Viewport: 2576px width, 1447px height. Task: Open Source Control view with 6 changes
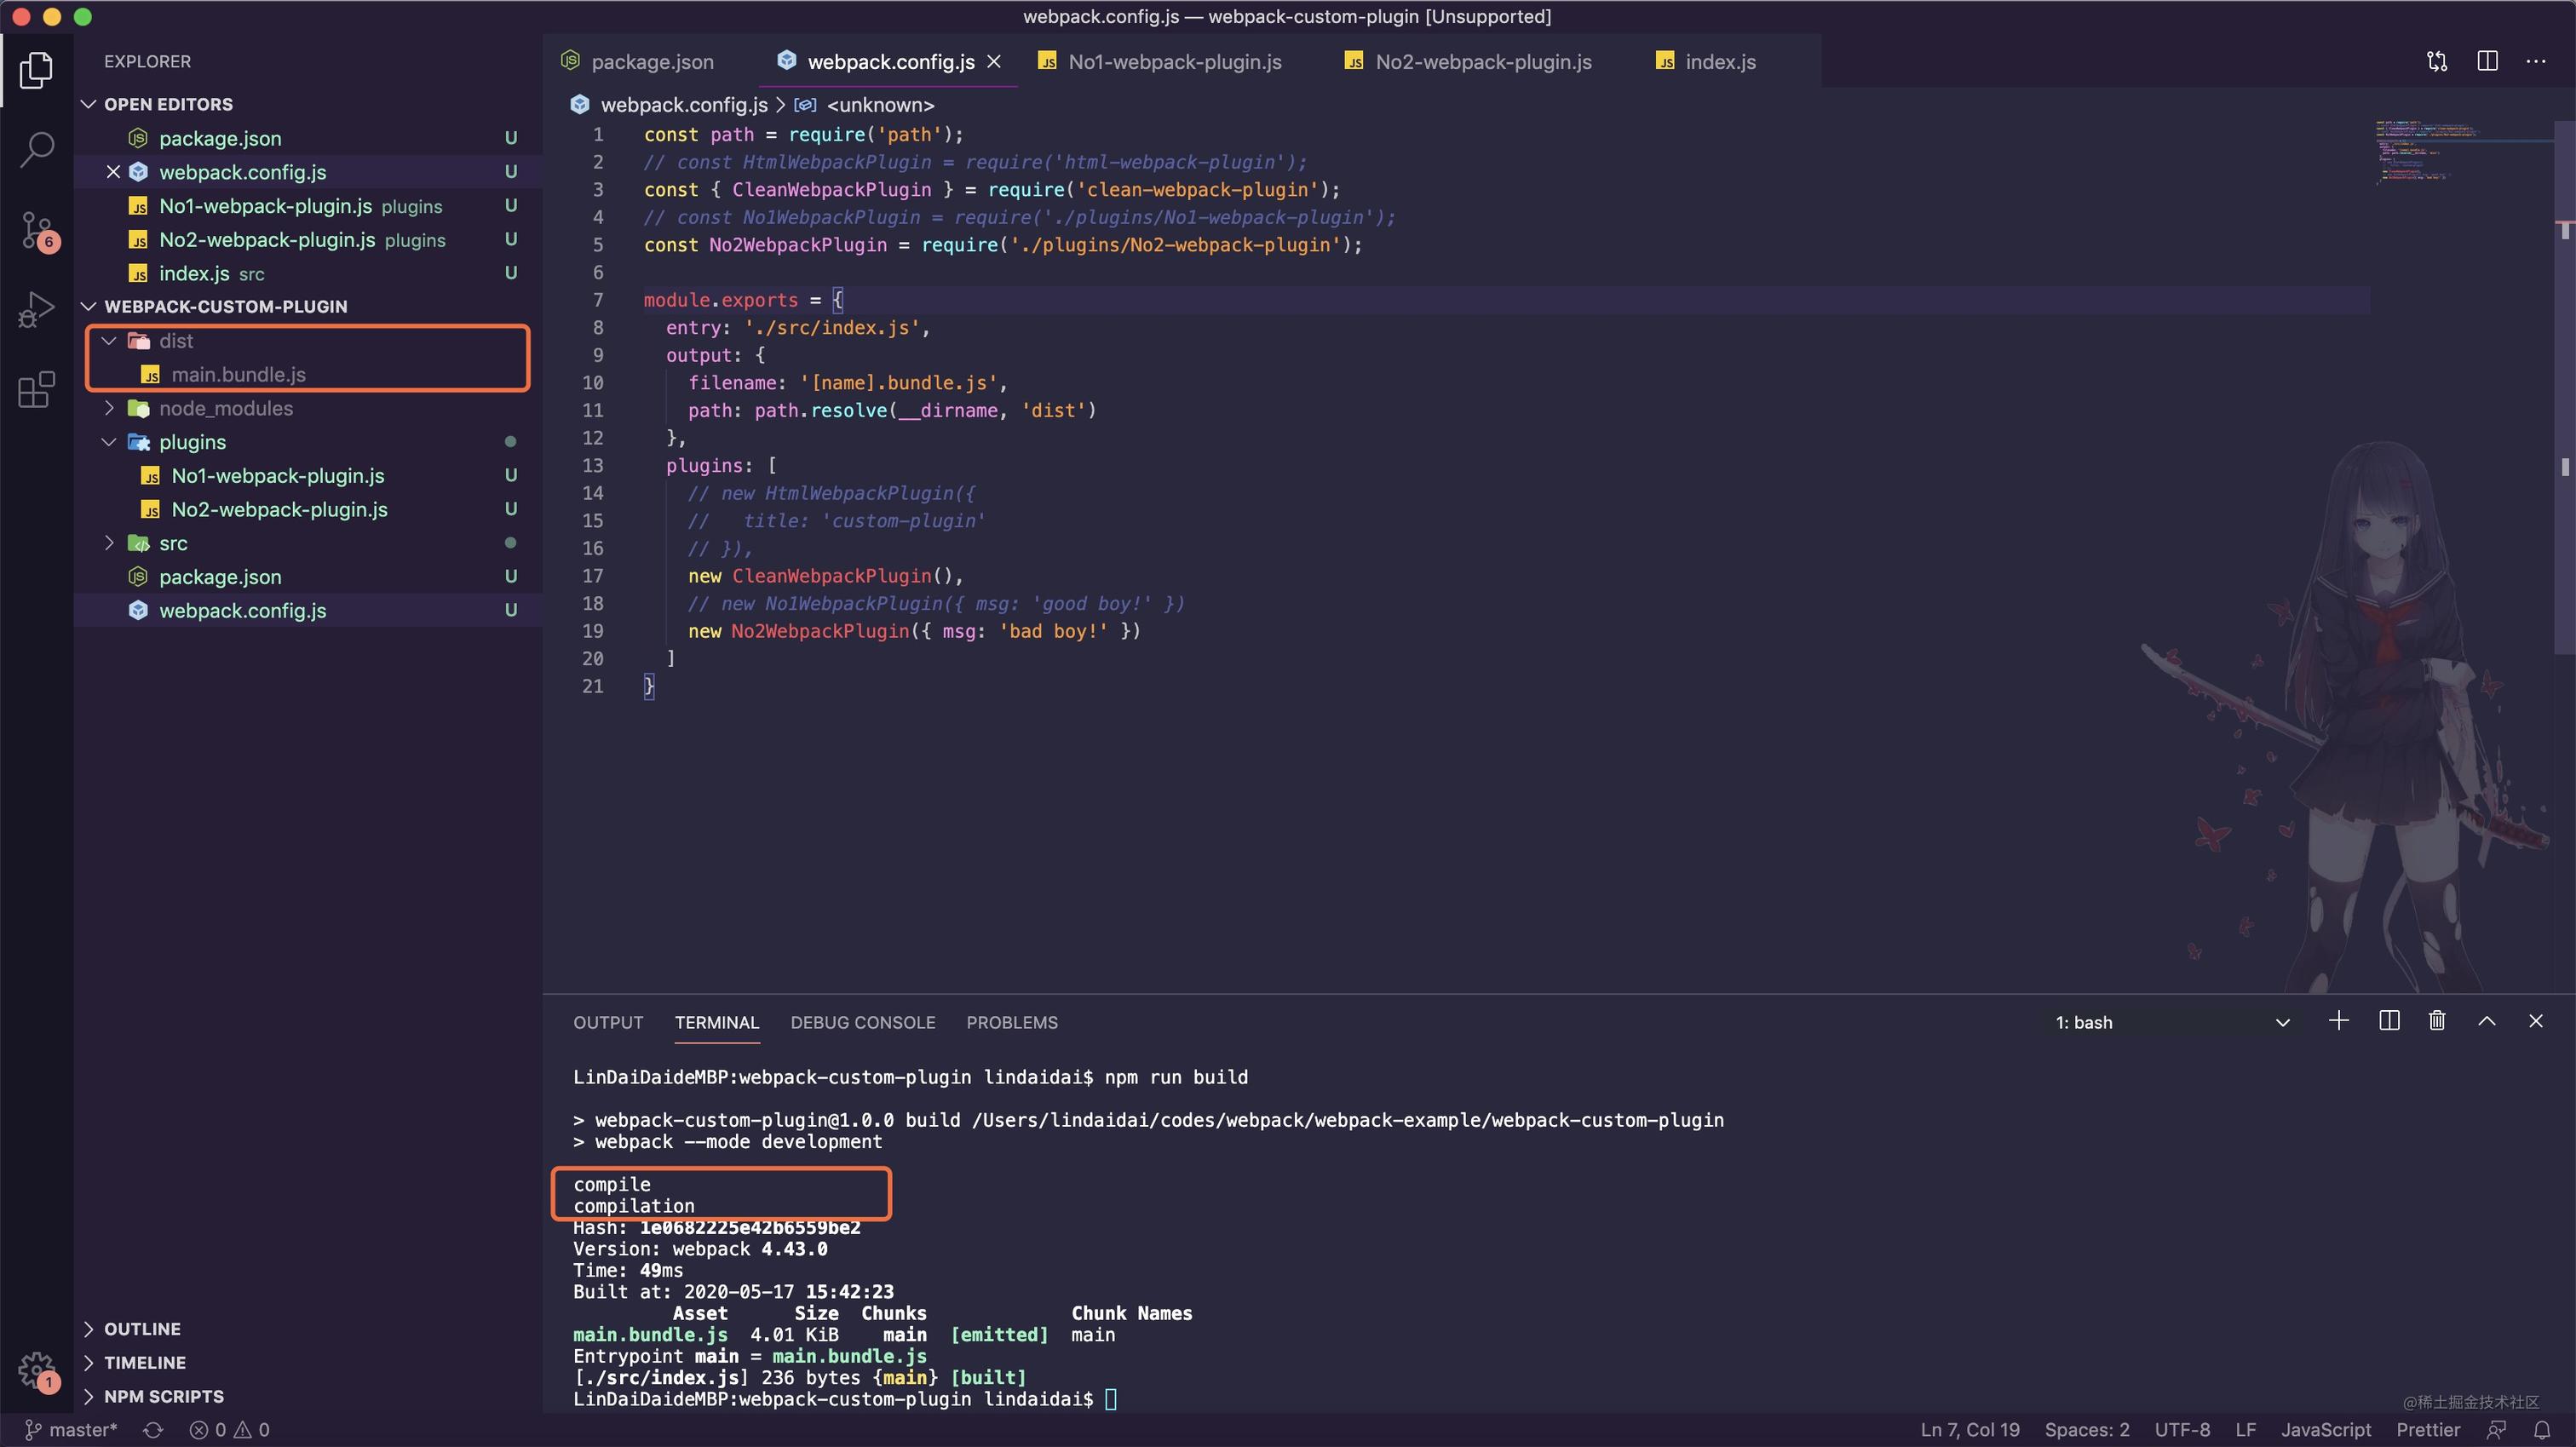pyautogui.click(x=38, y=231)
